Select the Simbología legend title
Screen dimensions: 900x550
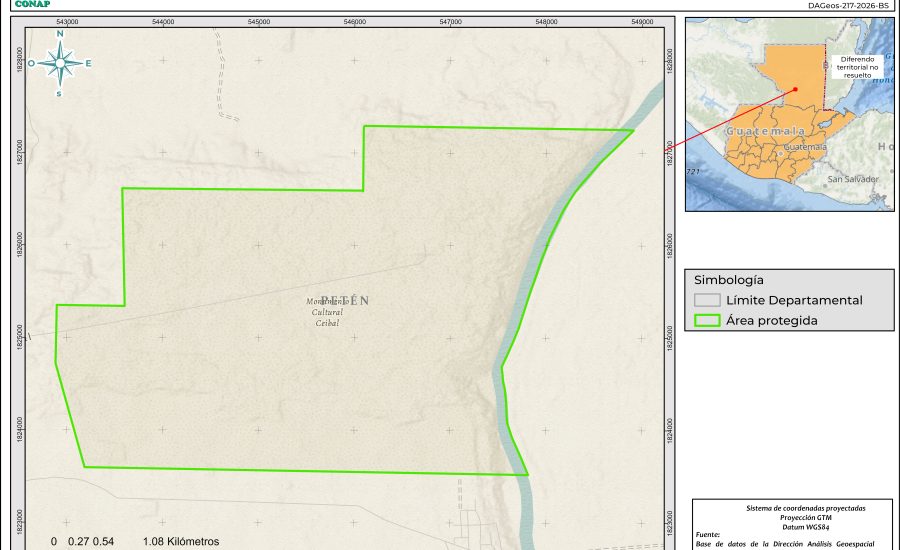[x=728, y=280]
